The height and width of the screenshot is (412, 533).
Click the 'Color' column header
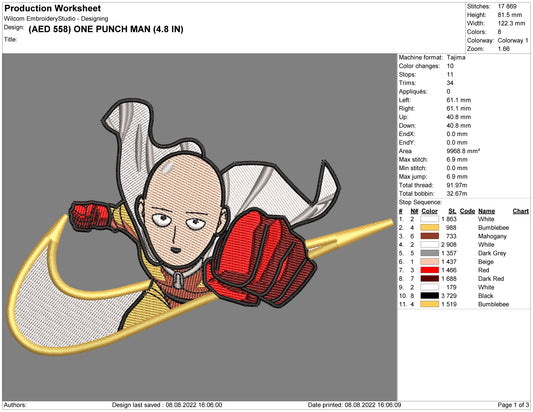click(x=430, y=211)
